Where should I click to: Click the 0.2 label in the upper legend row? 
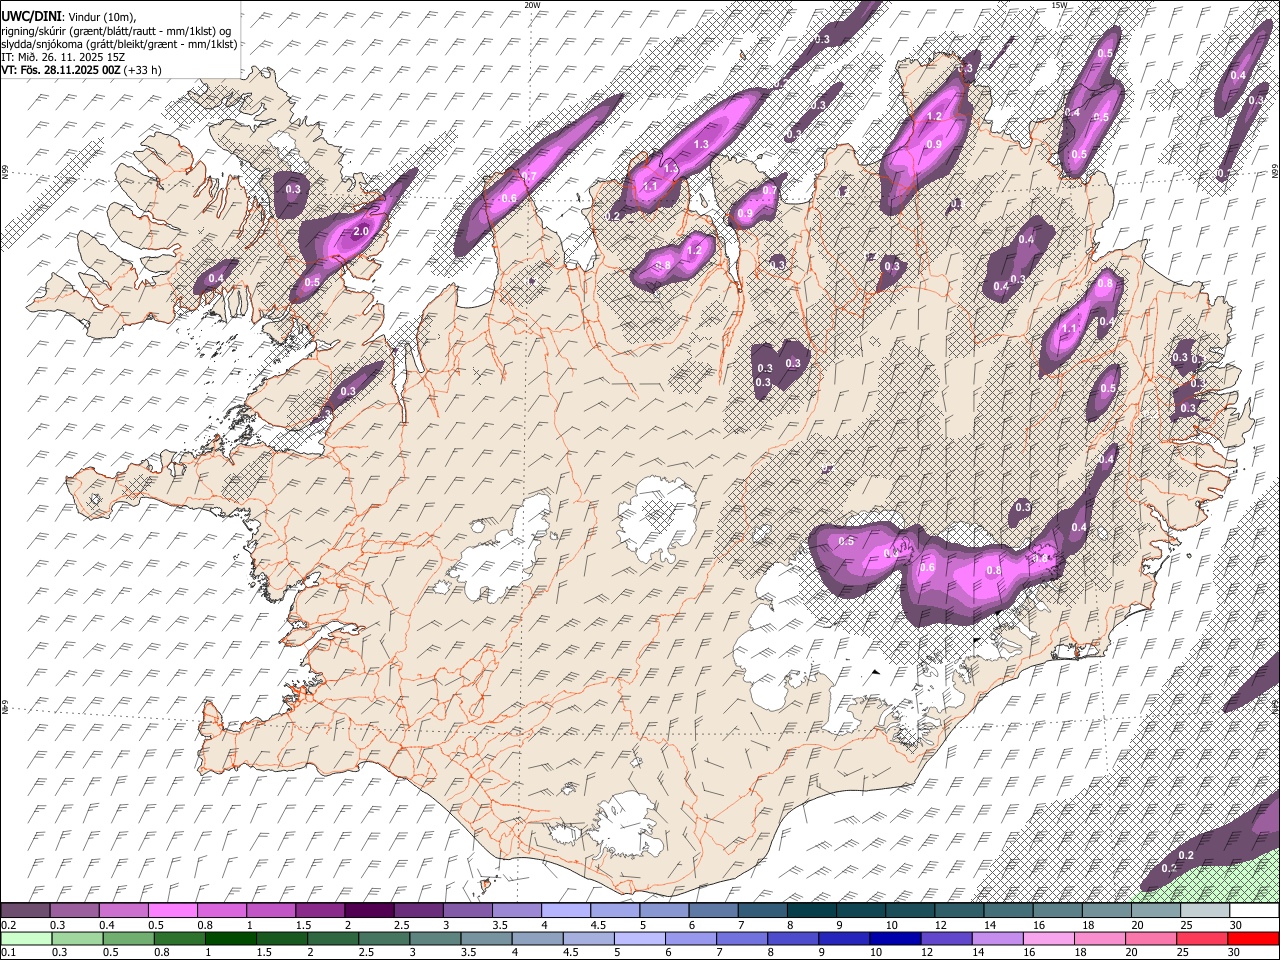pos(8,925)
